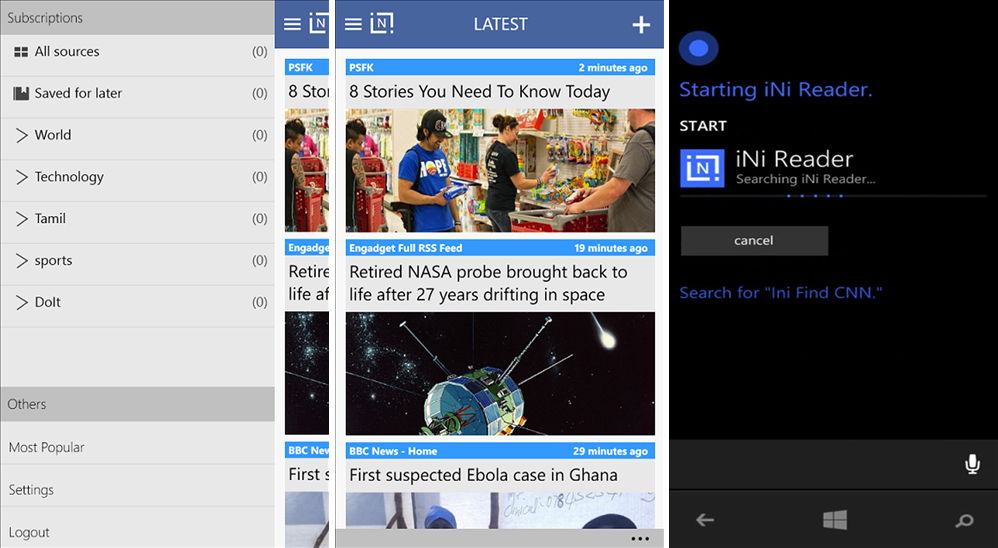The height and width of the screenshot is (548, 998).
Task: Tap the Cortana circle icon
Action: tap(698, 48)
